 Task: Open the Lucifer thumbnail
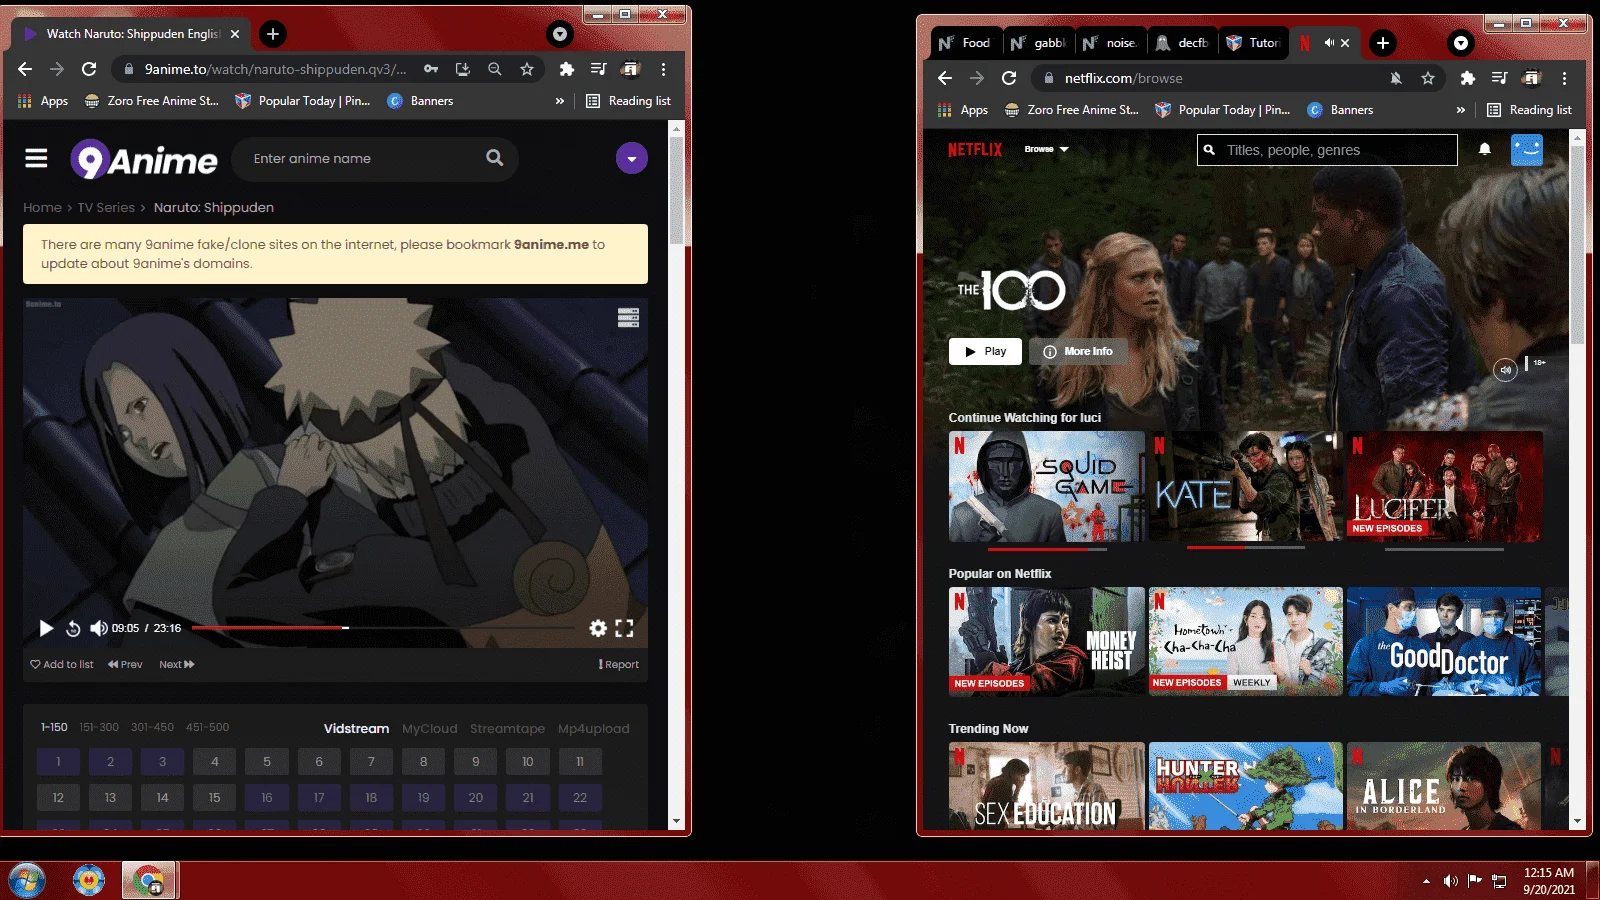1444,487
